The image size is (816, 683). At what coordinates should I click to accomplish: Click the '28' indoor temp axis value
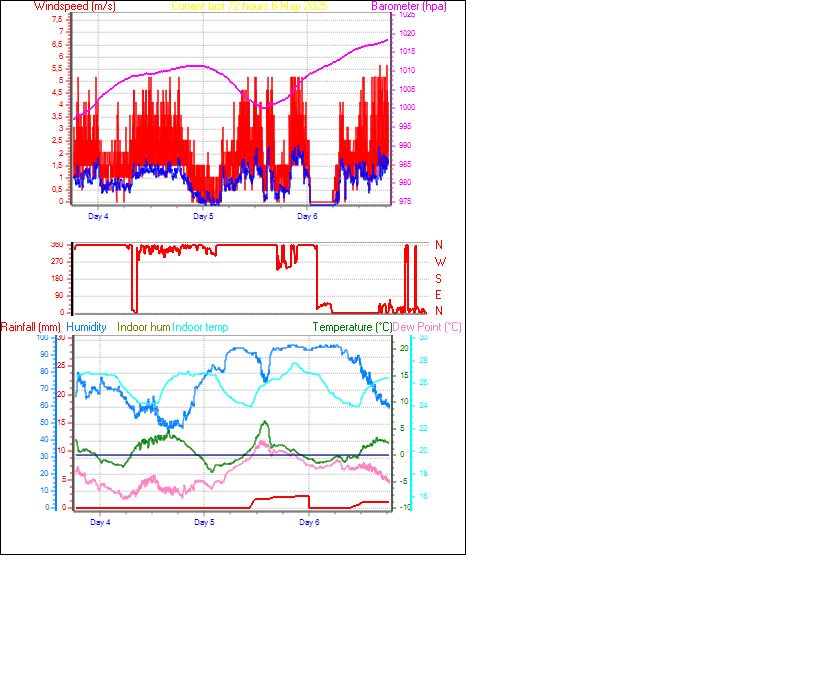click(x=424, y=360)
